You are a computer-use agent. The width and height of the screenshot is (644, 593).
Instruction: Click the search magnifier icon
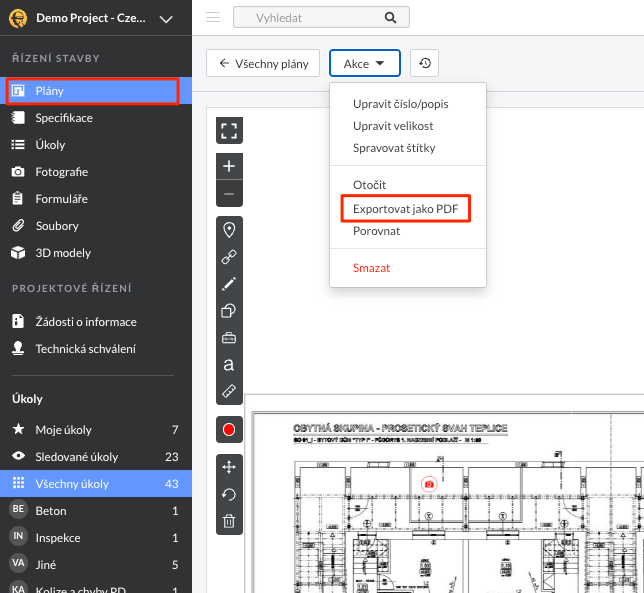(391, 18)
